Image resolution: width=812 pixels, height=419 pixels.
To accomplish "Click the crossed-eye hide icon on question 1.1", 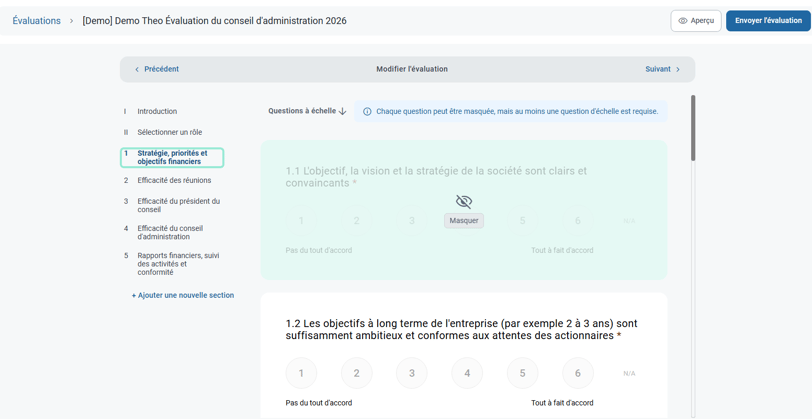I will tap(464, 202).
